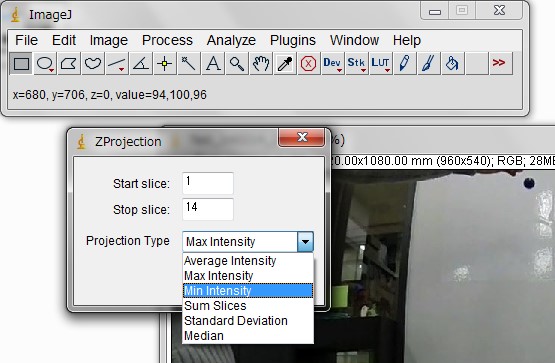Select the Oval selection tool
Image resolution: width=555 pixels, height=363 pixels.
coord(45,64)
